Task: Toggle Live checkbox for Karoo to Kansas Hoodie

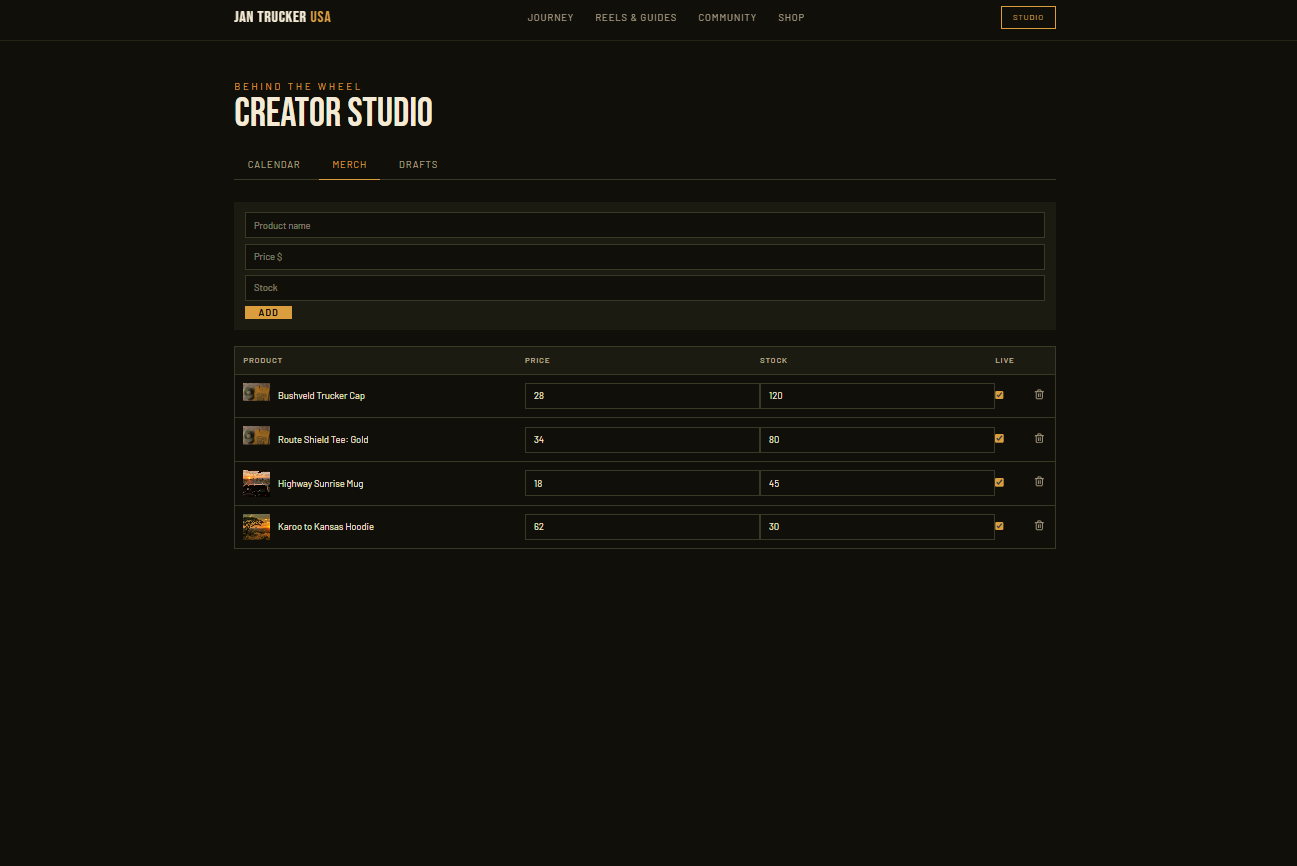Action: [999, 526]
